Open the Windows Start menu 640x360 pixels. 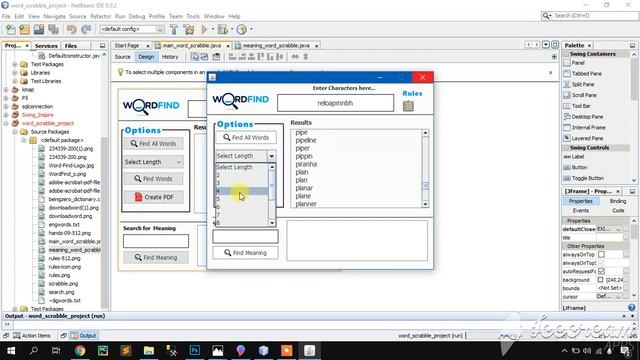pyautogui.click(x=11, y=351)
